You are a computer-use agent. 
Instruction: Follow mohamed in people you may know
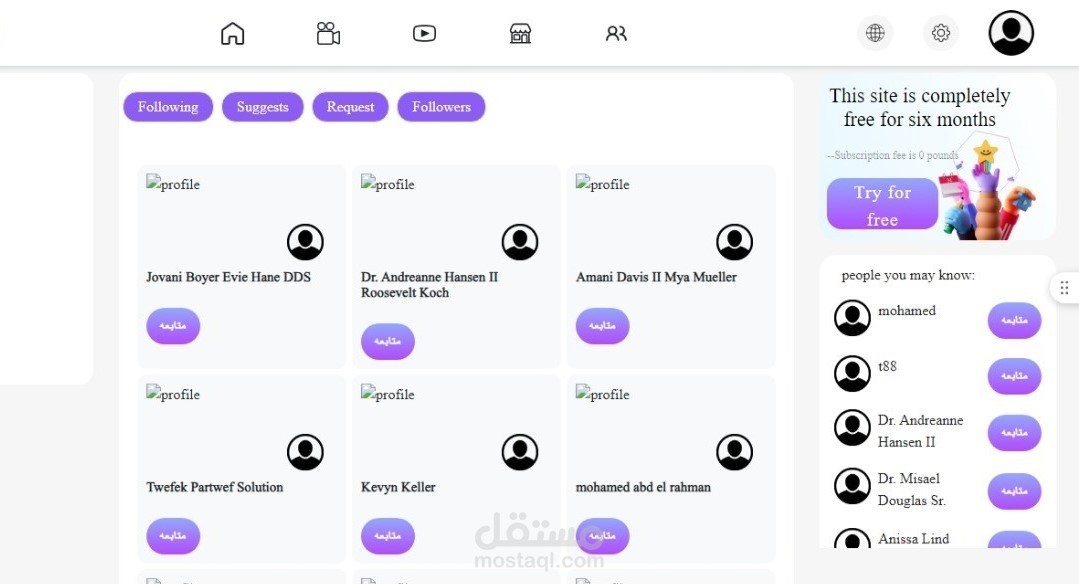(1014, 320)
